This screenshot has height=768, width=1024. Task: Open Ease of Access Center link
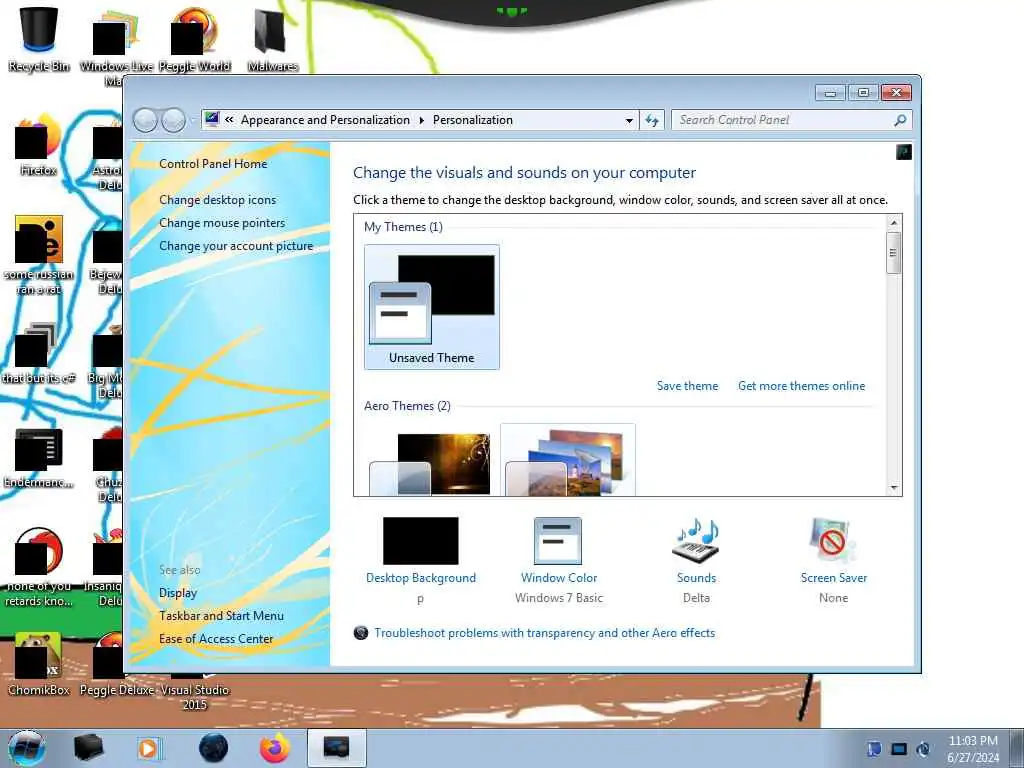pyautogui.click(x=216, y=639)
